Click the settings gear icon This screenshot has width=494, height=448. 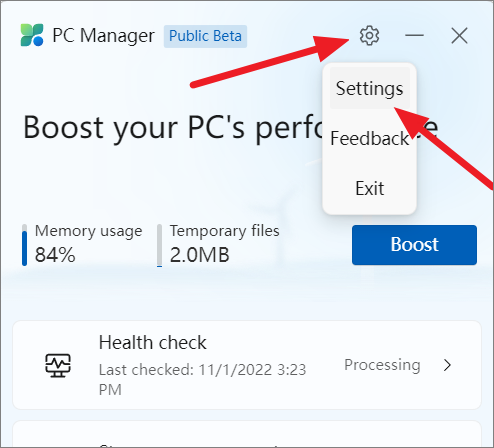point(369,35)
